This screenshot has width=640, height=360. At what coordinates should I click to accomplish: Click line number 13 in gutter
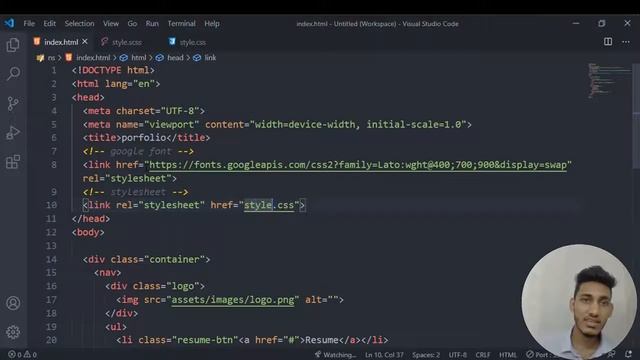tap(51, 246)
